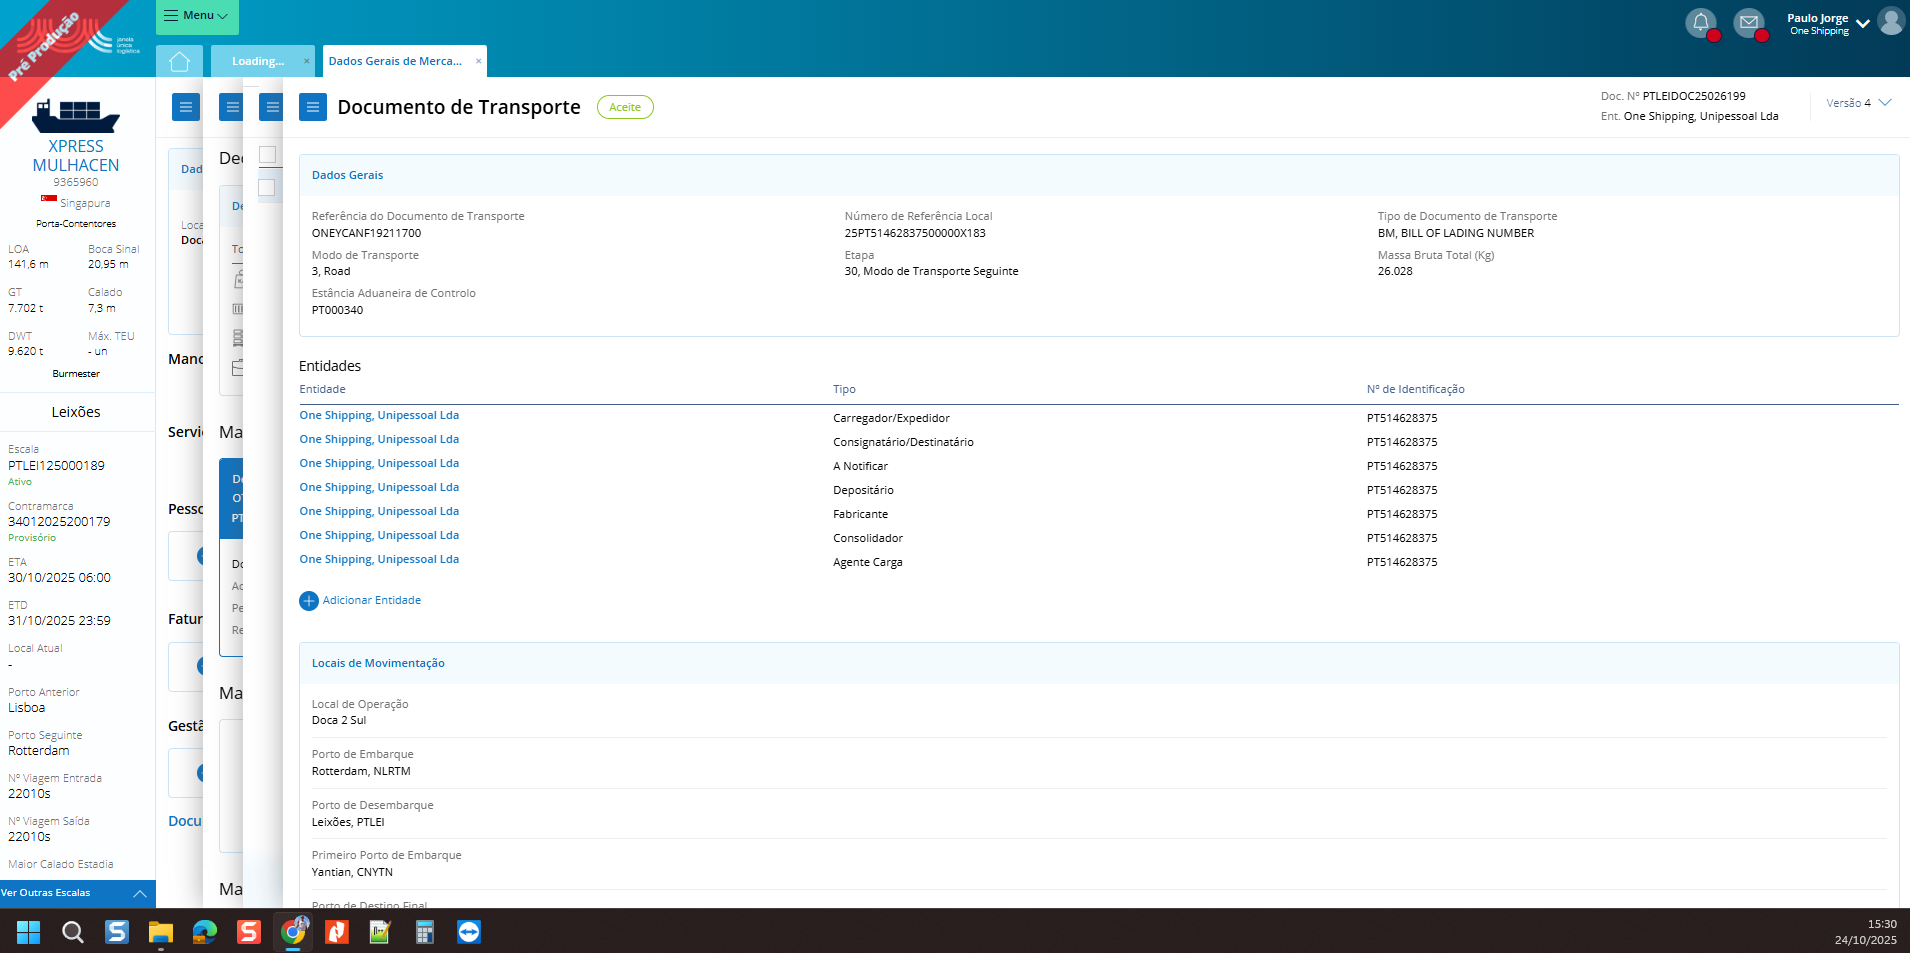This screenshot has height=953, width=1910.
Task: Switch to the Loading... tab
Action: (258, 62)
